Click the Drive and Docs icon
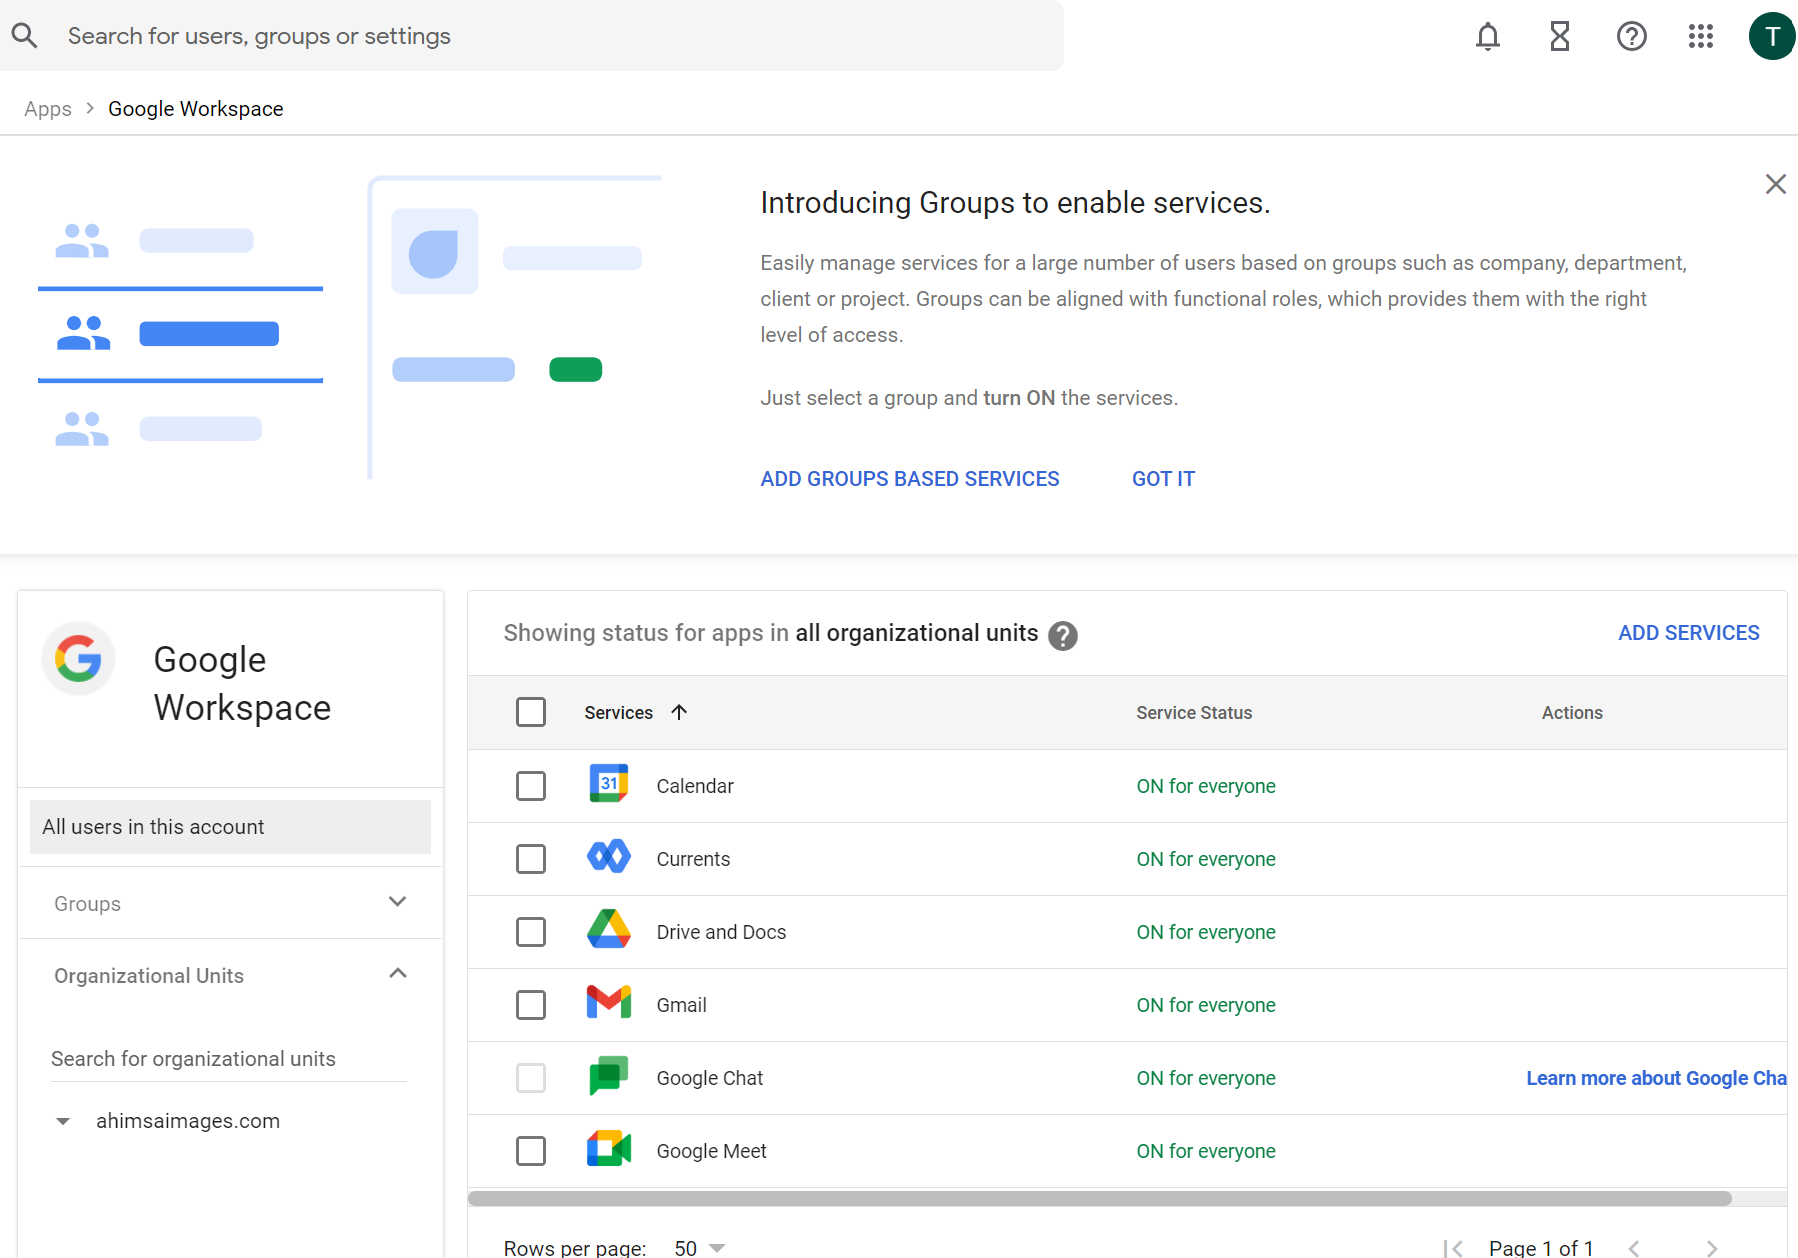Viewport: 1798px width, 1258px height. coord(609,930)
